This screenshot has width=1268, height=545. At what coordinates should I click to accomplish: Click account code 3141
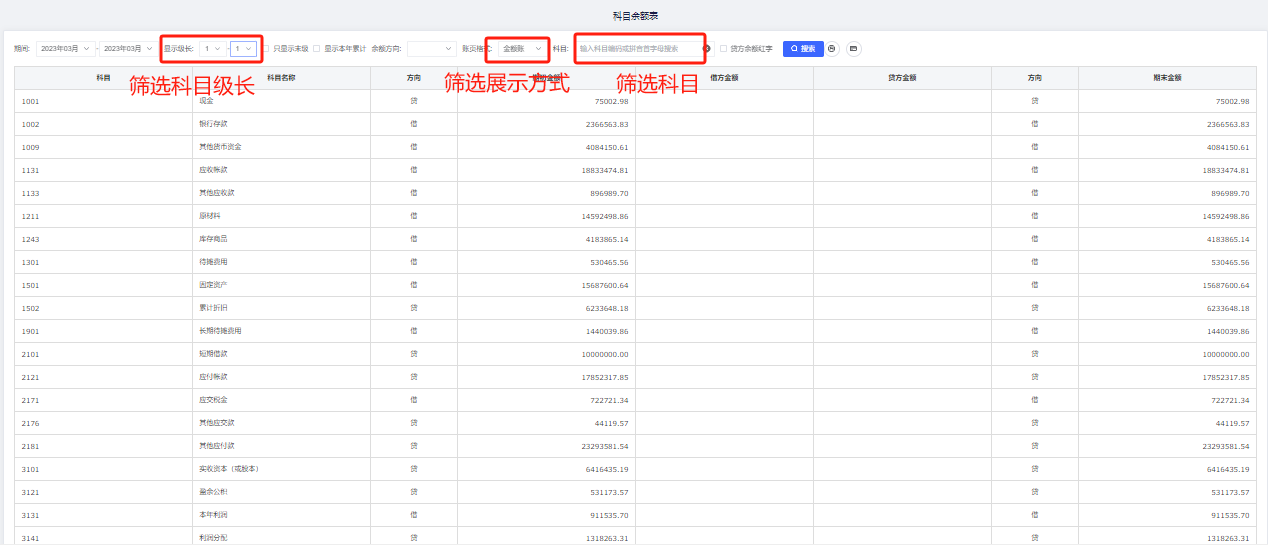point(30,538)
